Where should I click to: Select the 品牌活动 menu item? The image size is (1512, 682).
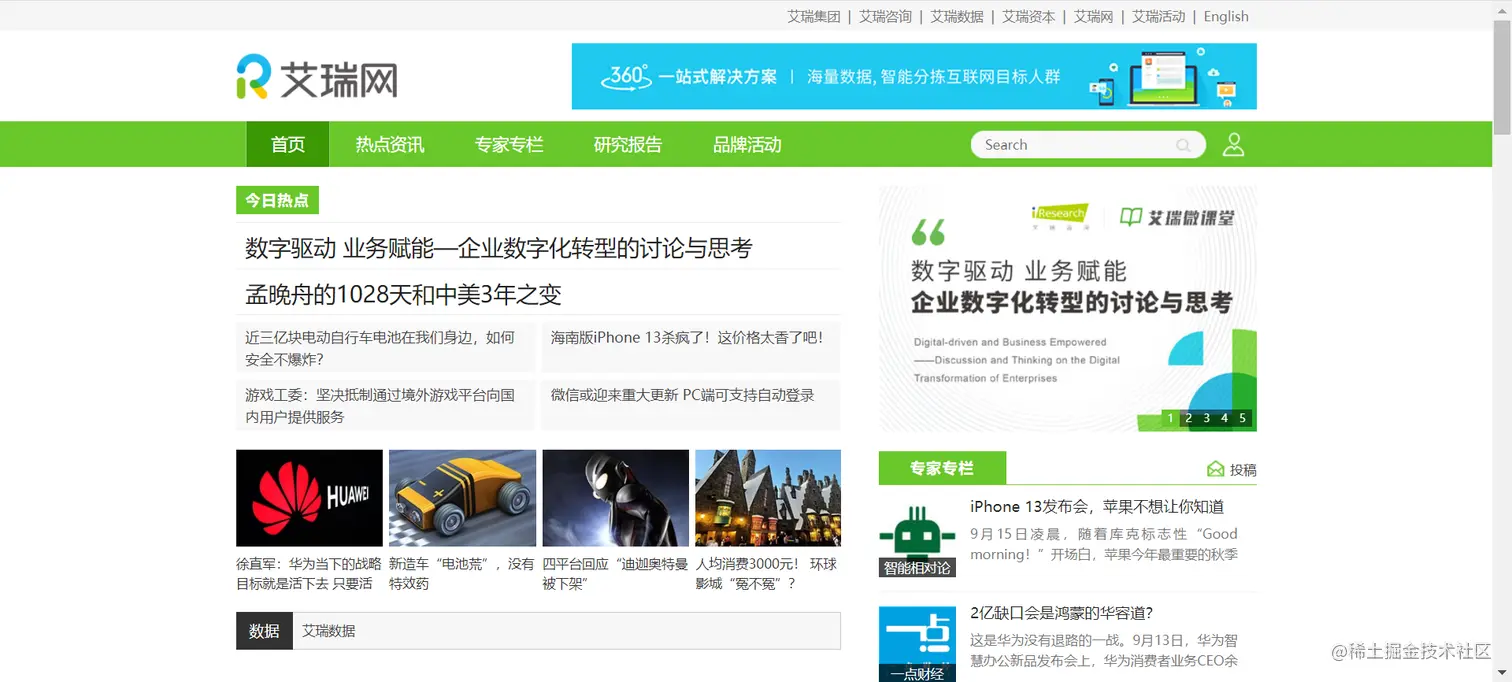[x=746, y=144]
